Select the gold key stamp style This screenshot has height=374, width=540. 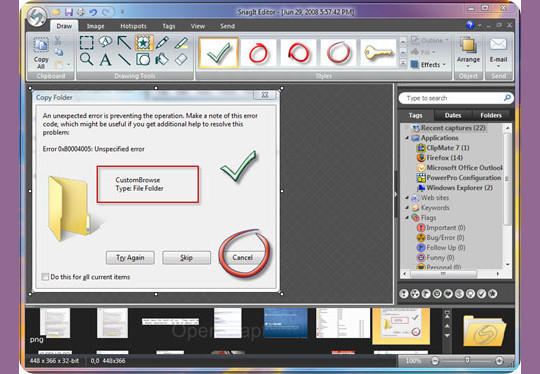tap(378, 53)
